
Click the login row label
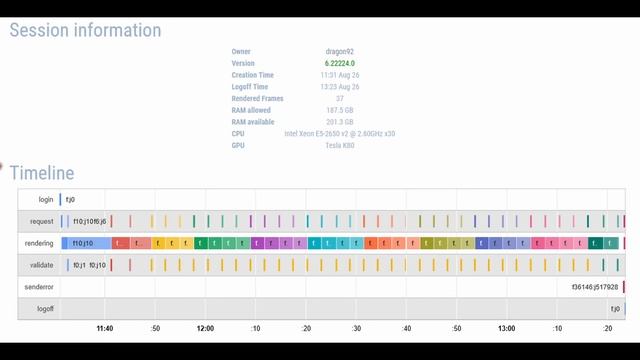tap(46, 200)
